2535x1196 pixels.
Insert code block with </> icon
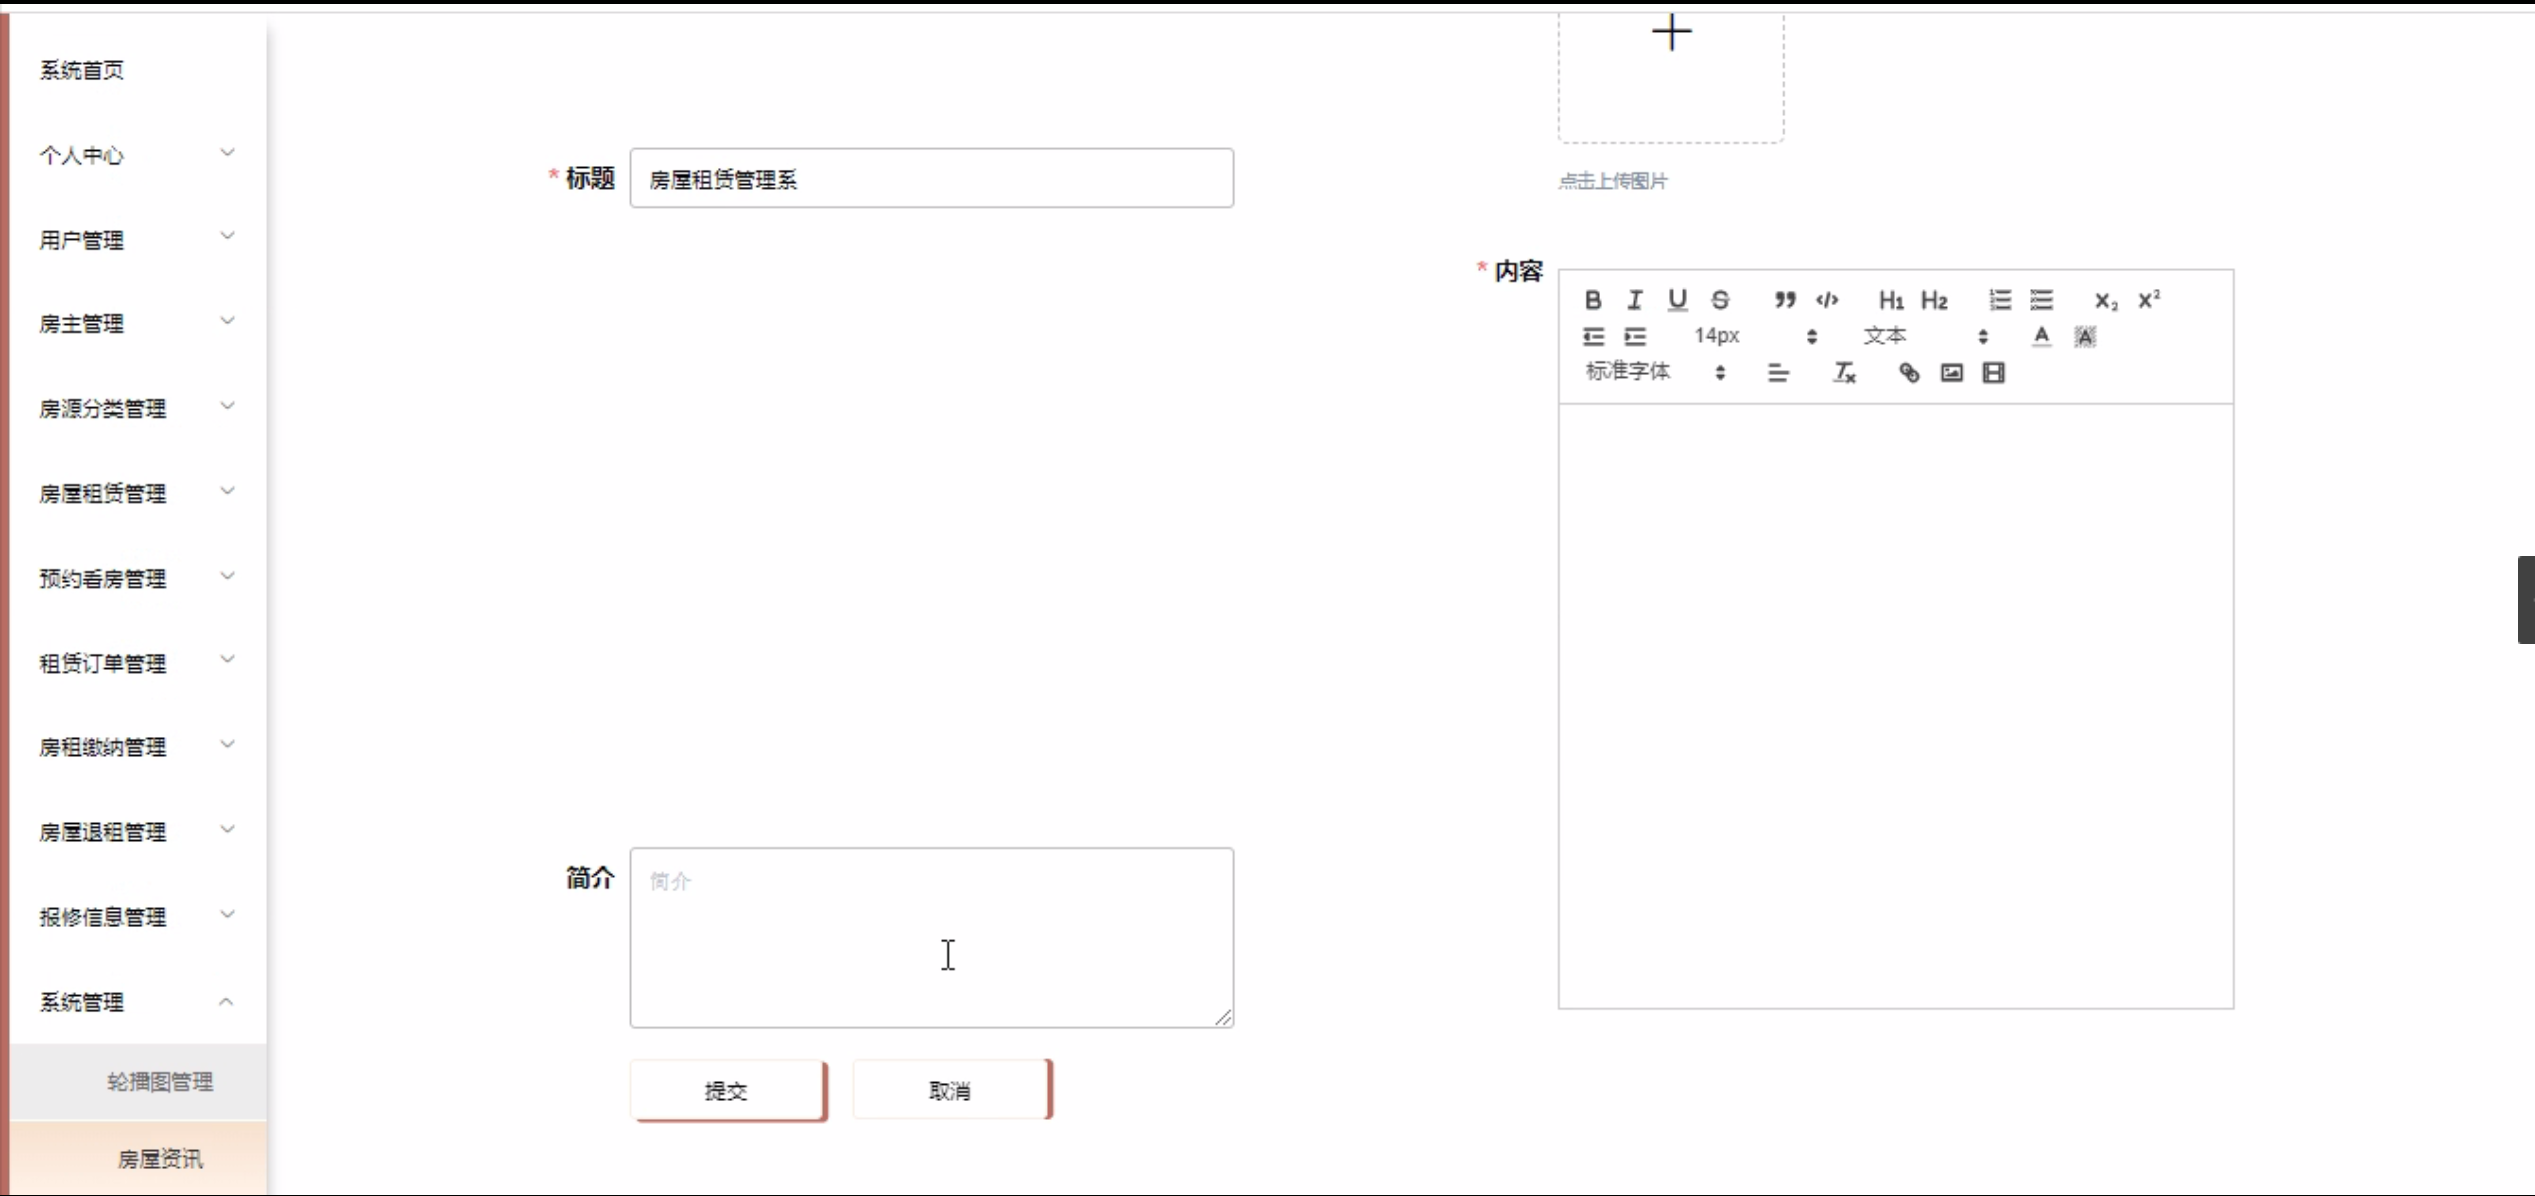point(1827,300)
